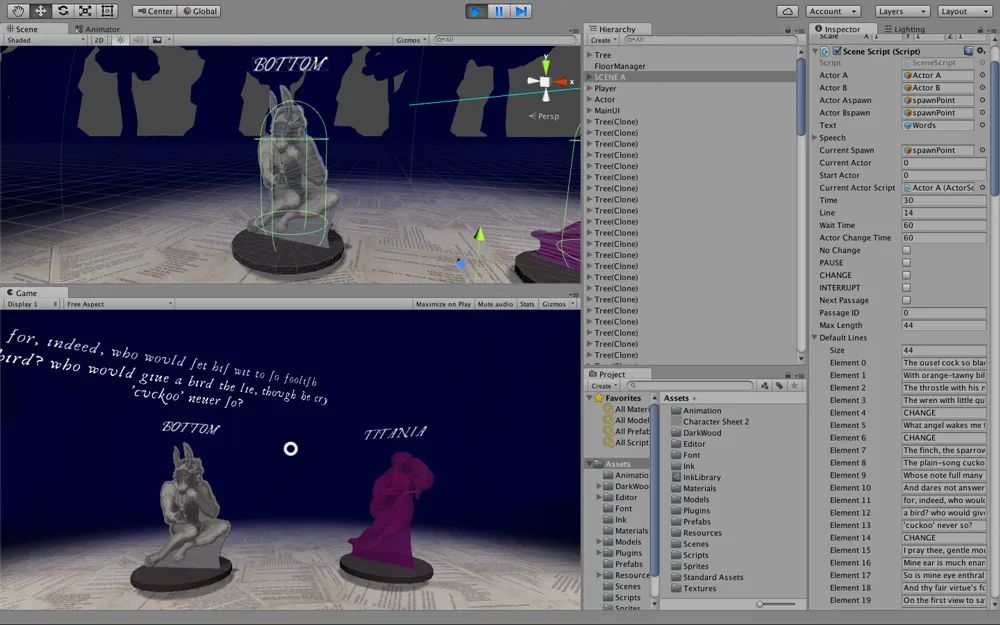Open the Display 1 dropdown
The image size is (1000, 625).
point(32,304)
